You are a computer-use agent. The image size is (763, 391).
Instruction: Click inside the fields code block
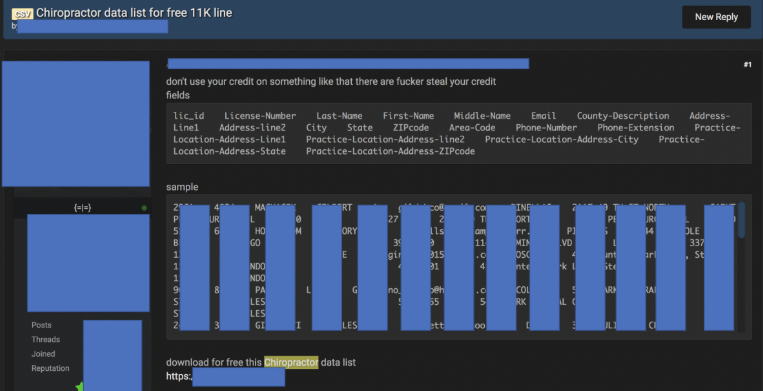click(x=459, y=133)
